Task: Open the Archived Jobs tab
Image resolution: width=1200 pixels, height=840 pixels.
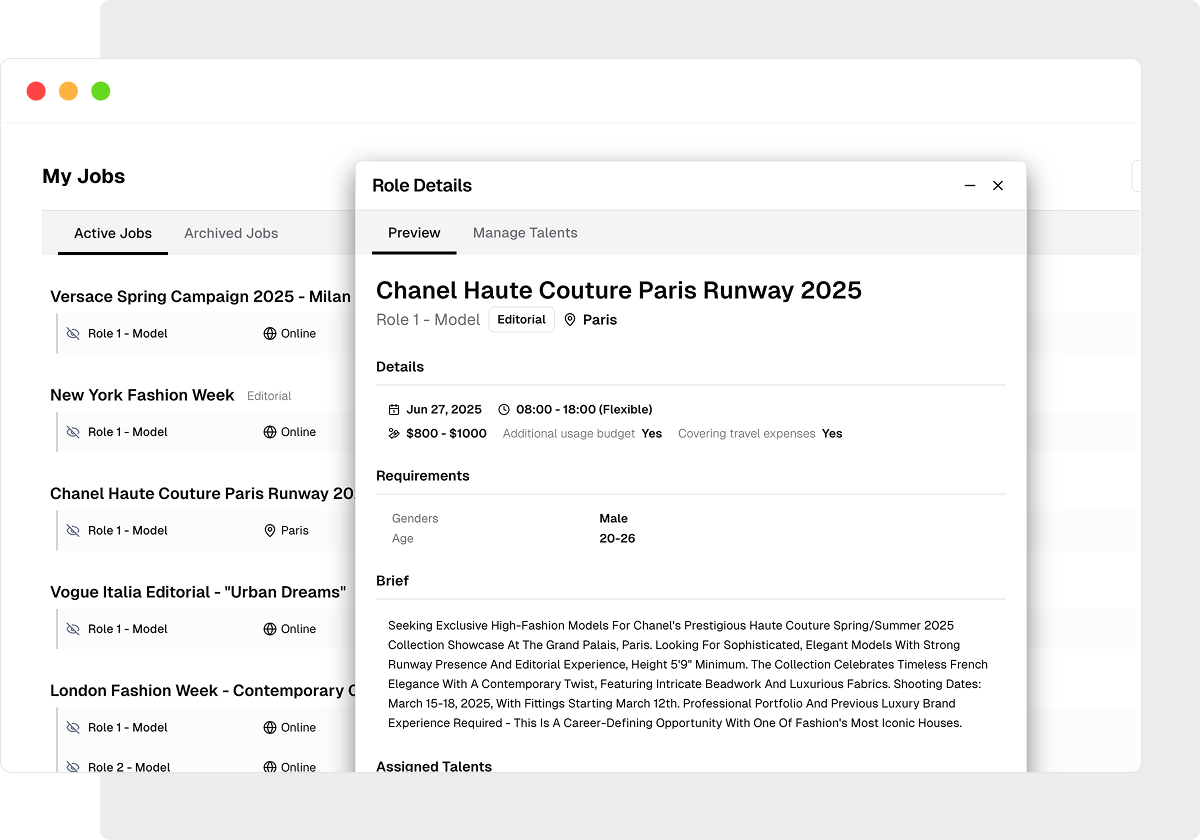Action: 231,233
